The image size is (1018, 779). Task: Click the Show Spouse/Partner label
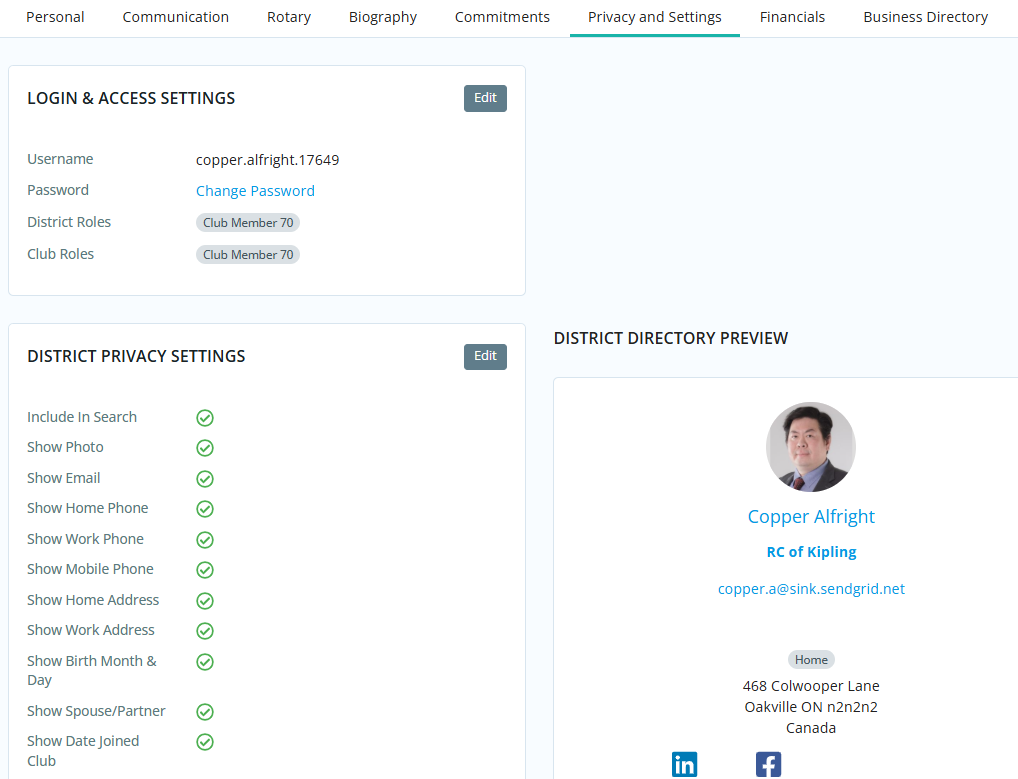pyautogui.click(x=96, y=711)
